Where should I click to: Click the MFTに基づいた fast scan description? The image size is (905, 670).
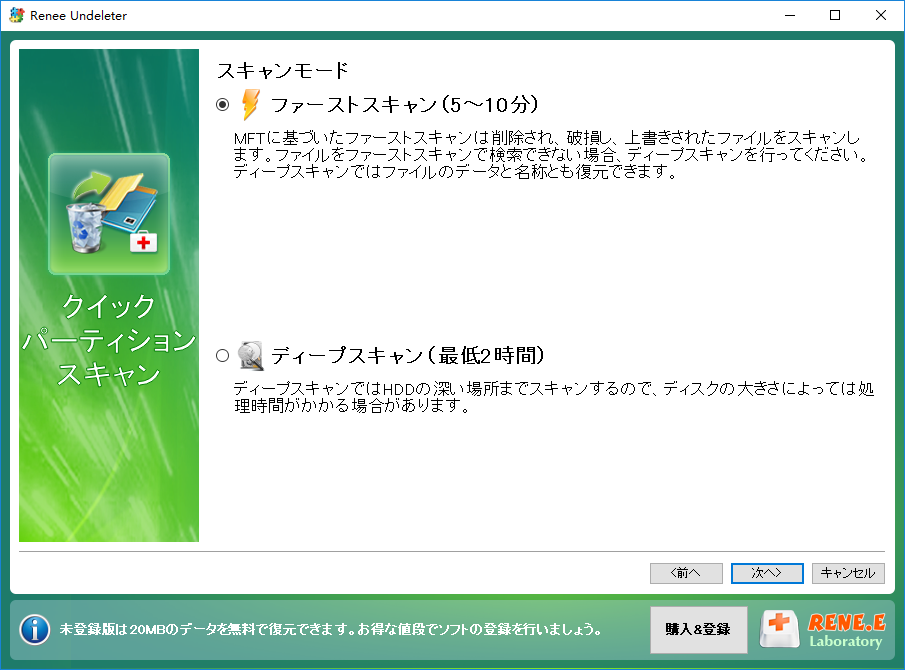pyautogui.click(x=551, y=155)
